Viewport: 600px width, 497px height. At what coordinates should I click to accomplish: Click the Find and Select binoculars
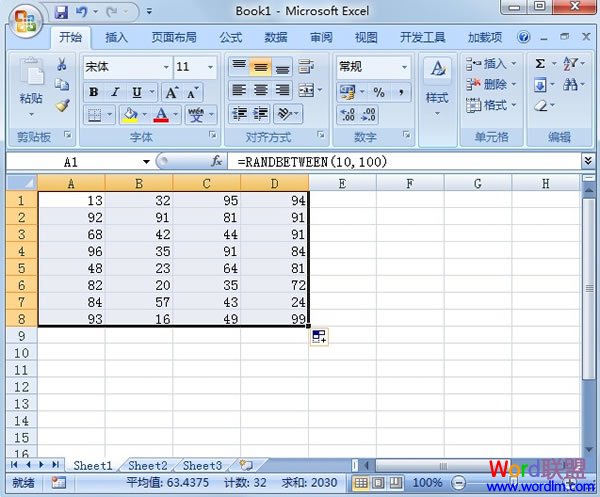click(570, 84)
